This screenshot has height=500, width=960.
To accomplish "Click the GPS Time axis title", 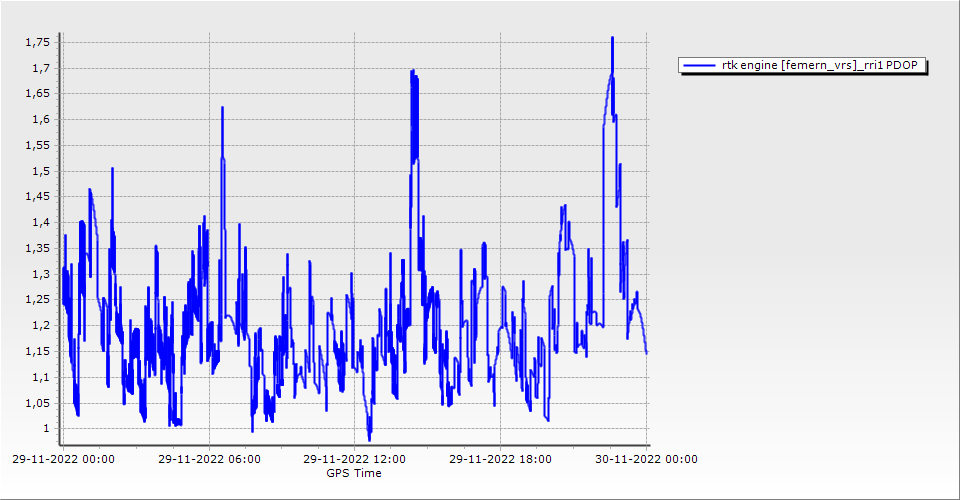I will [354, 473].
